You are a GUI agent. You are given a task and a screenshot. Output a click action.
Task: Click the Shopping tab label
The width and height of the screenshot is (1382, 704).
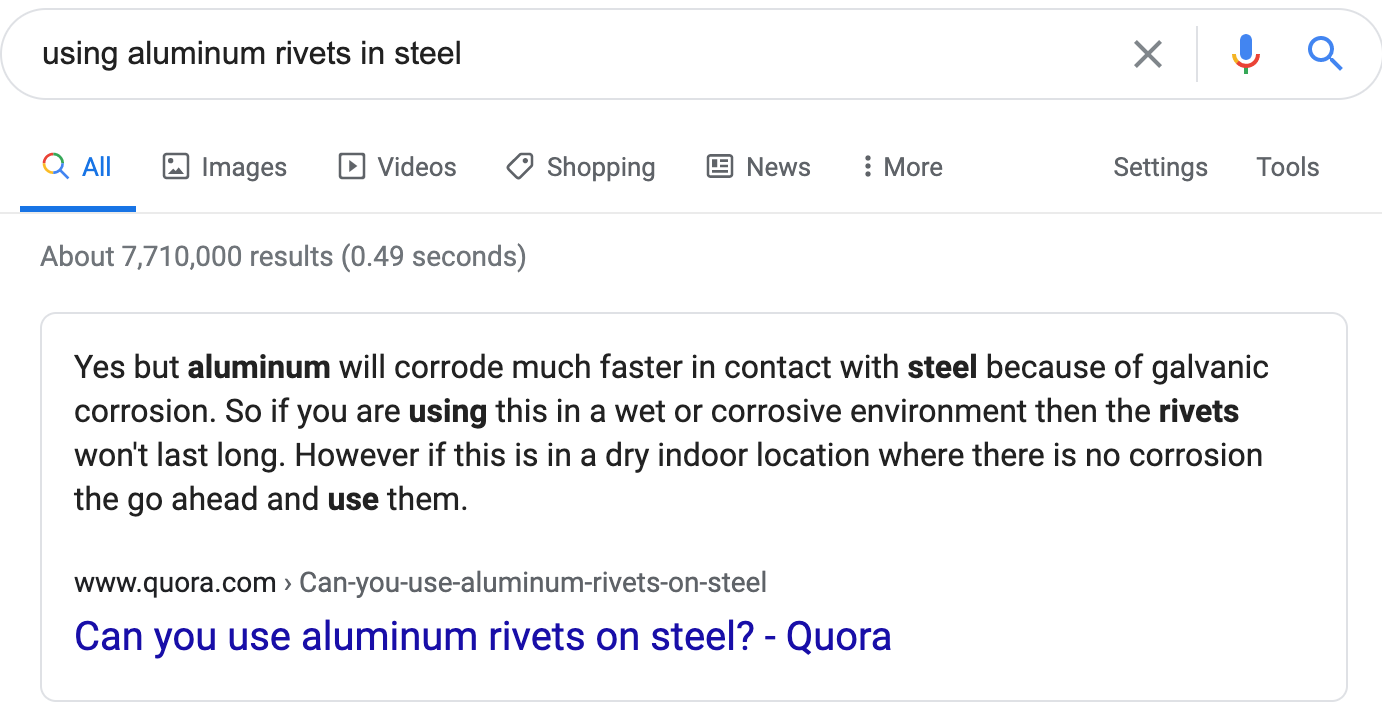tap(600, 166)
